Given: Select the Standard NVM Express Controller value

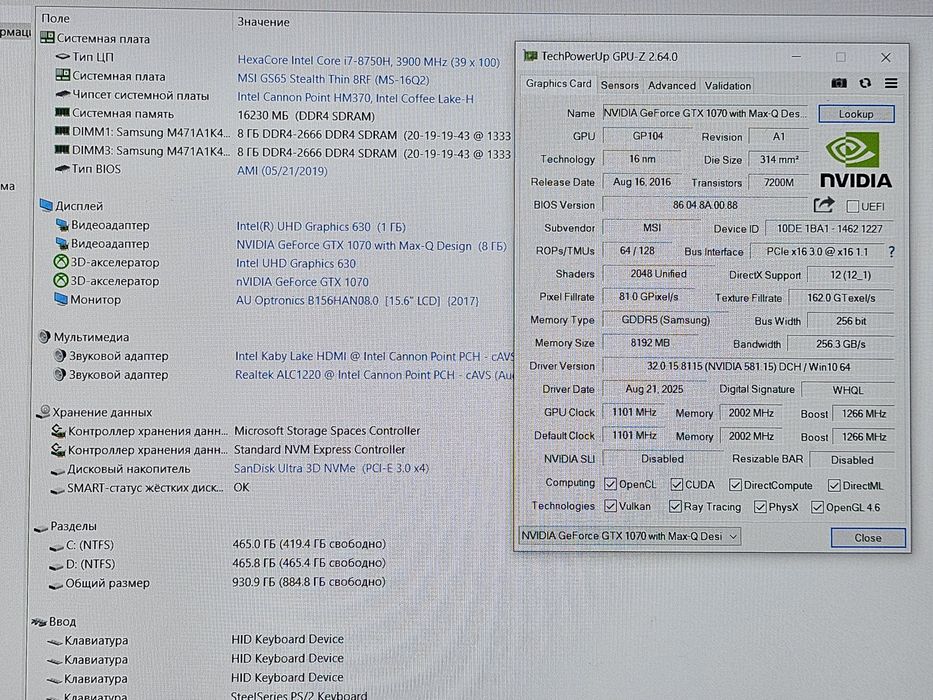Looking at the screenshot, I should click(320, 449).
